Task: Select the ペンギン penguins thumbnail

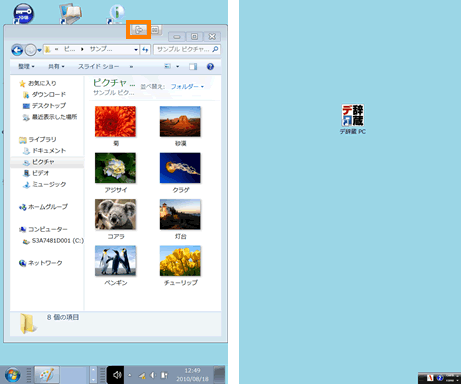Action: [x=115, y=261]
